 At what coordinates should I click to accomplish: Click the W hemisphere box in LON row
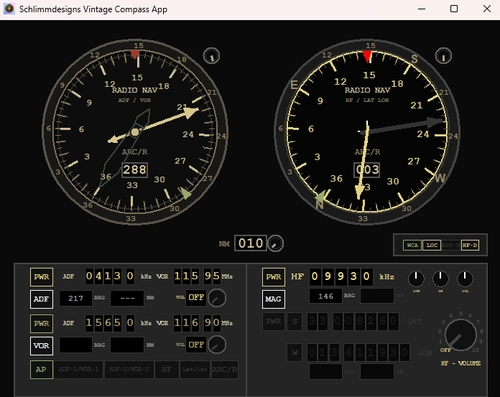(x=295, y=353)
